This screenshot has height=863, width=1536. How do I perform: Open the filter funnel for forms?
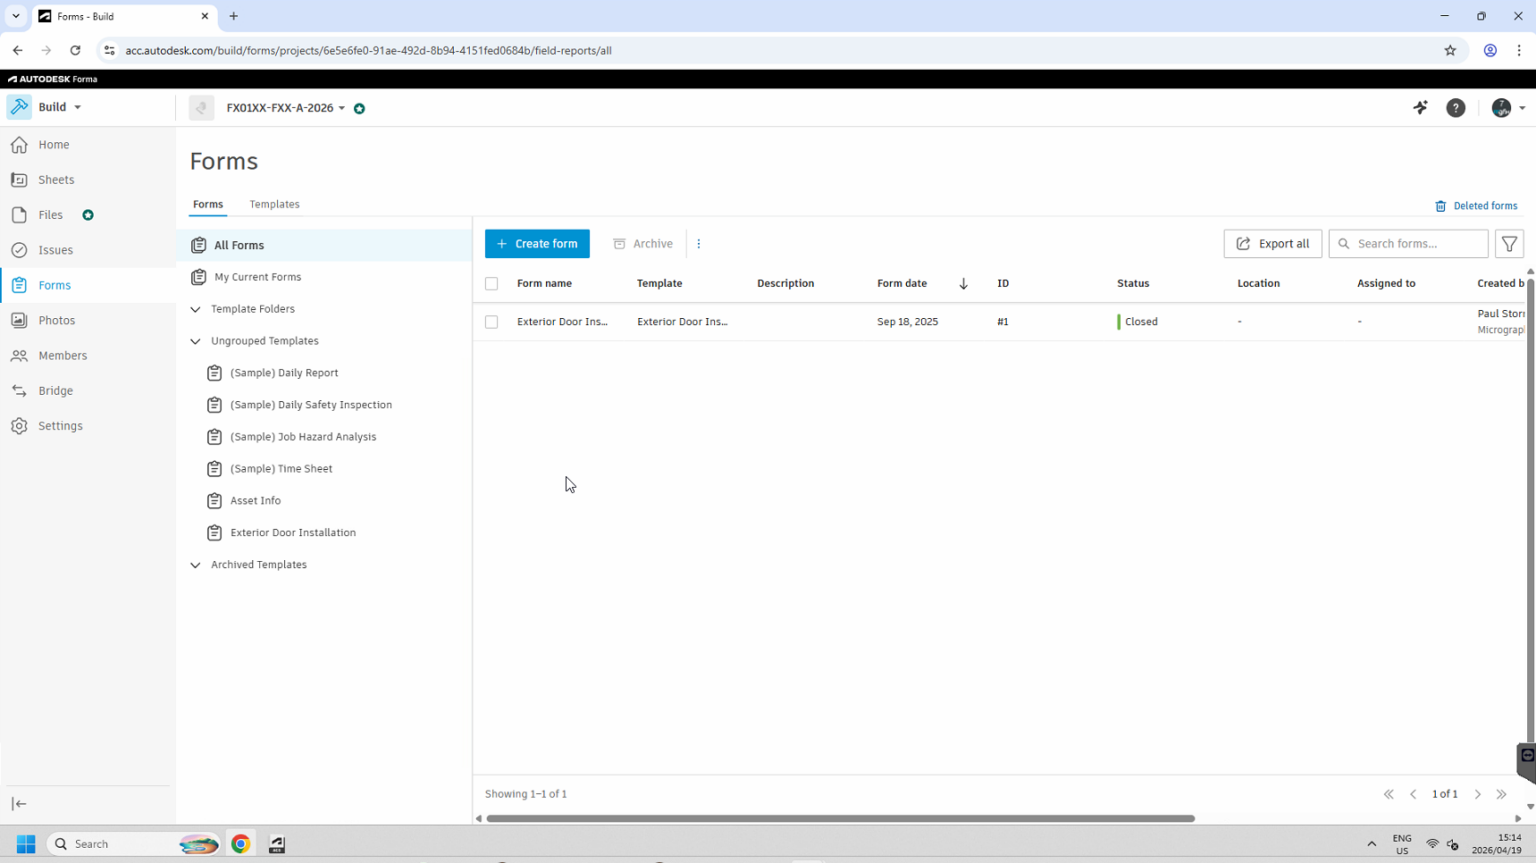(x=1509, y=243)
